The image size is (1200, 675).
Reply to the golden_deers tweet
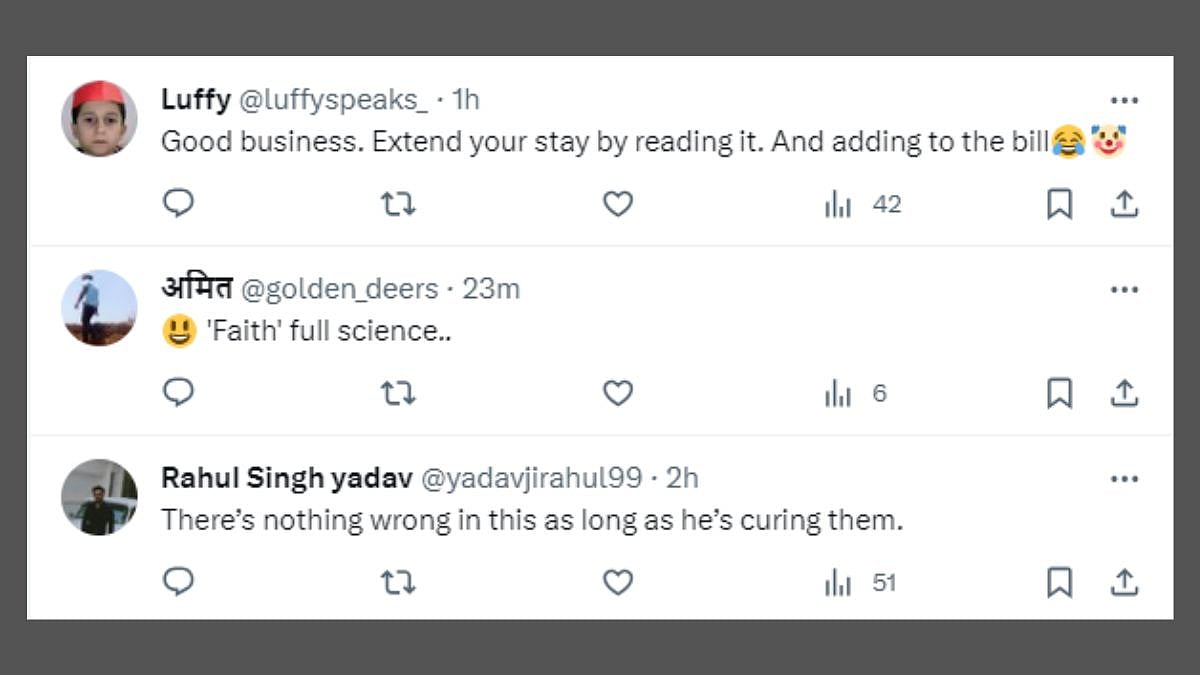tap(178, 393)
